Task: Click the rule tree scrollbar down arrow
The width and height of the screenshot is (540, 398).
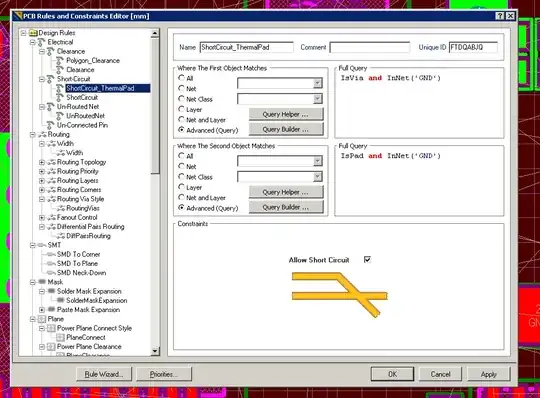Action: click(155, 351)
